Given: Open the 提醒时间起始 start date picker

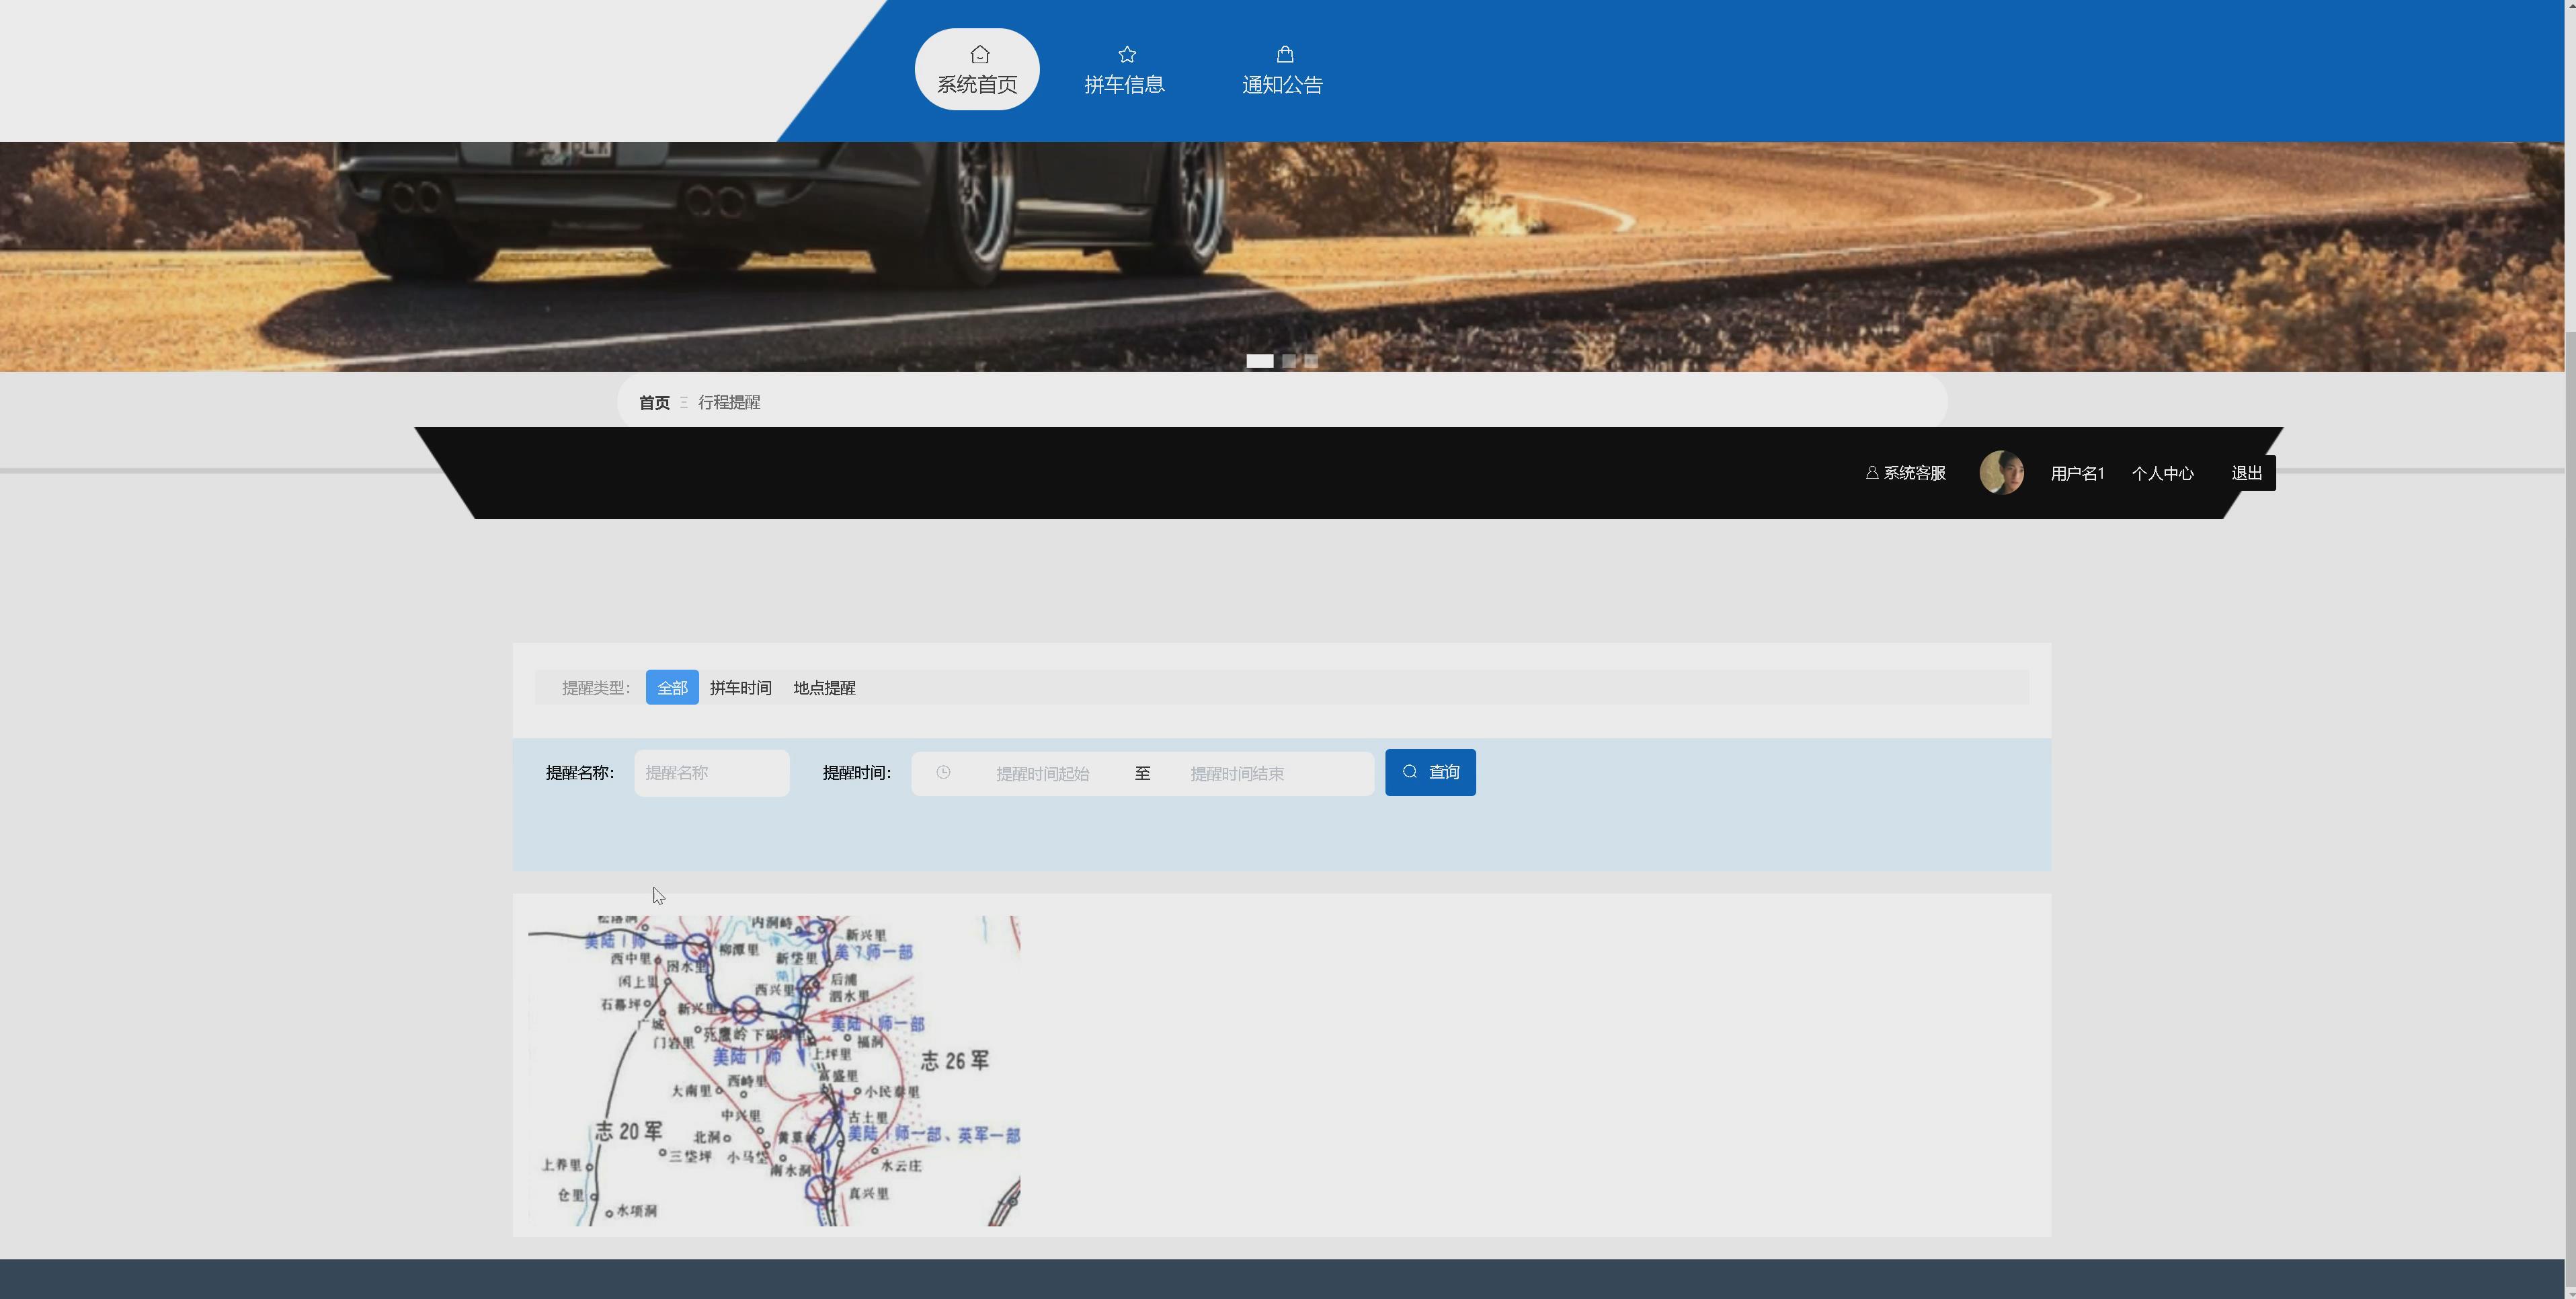Looking at the screenshot, I should (1042, 774).
